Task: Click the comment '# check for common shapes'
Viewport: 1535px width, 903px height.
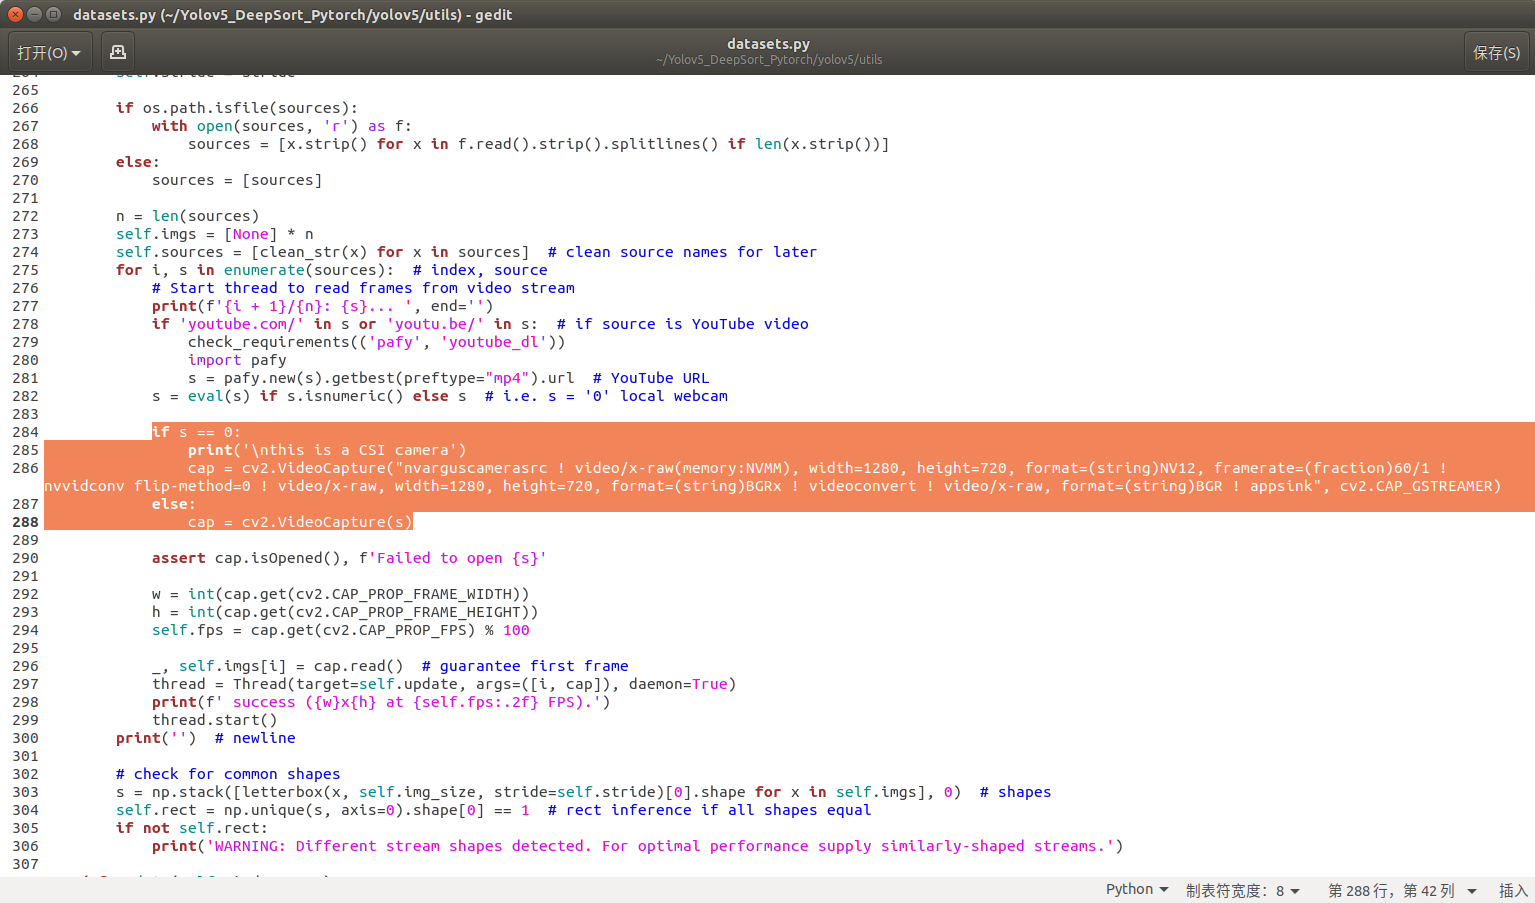Action: pyautogui.click(x=228, y=774)
